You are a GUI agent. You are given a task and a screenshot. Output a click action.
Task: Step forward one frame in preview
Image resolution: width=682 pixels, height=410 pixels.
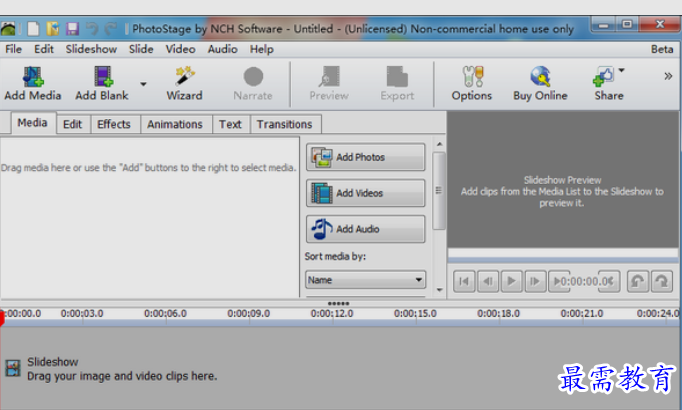click(x=535, y=281)
